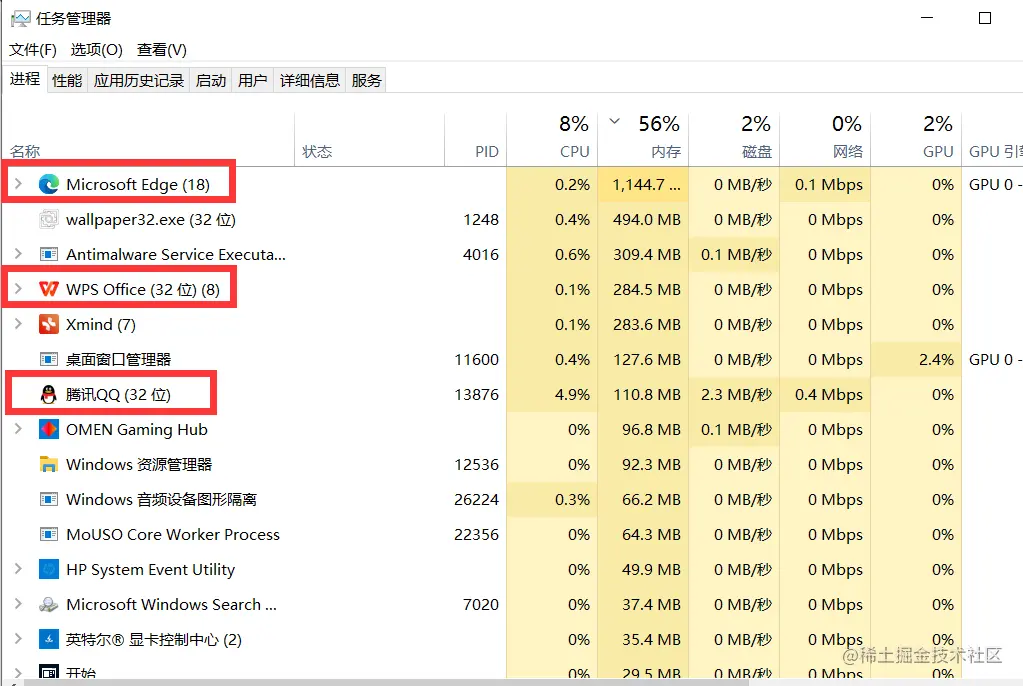Switch to the 性能 tab

tap(67, 80)
